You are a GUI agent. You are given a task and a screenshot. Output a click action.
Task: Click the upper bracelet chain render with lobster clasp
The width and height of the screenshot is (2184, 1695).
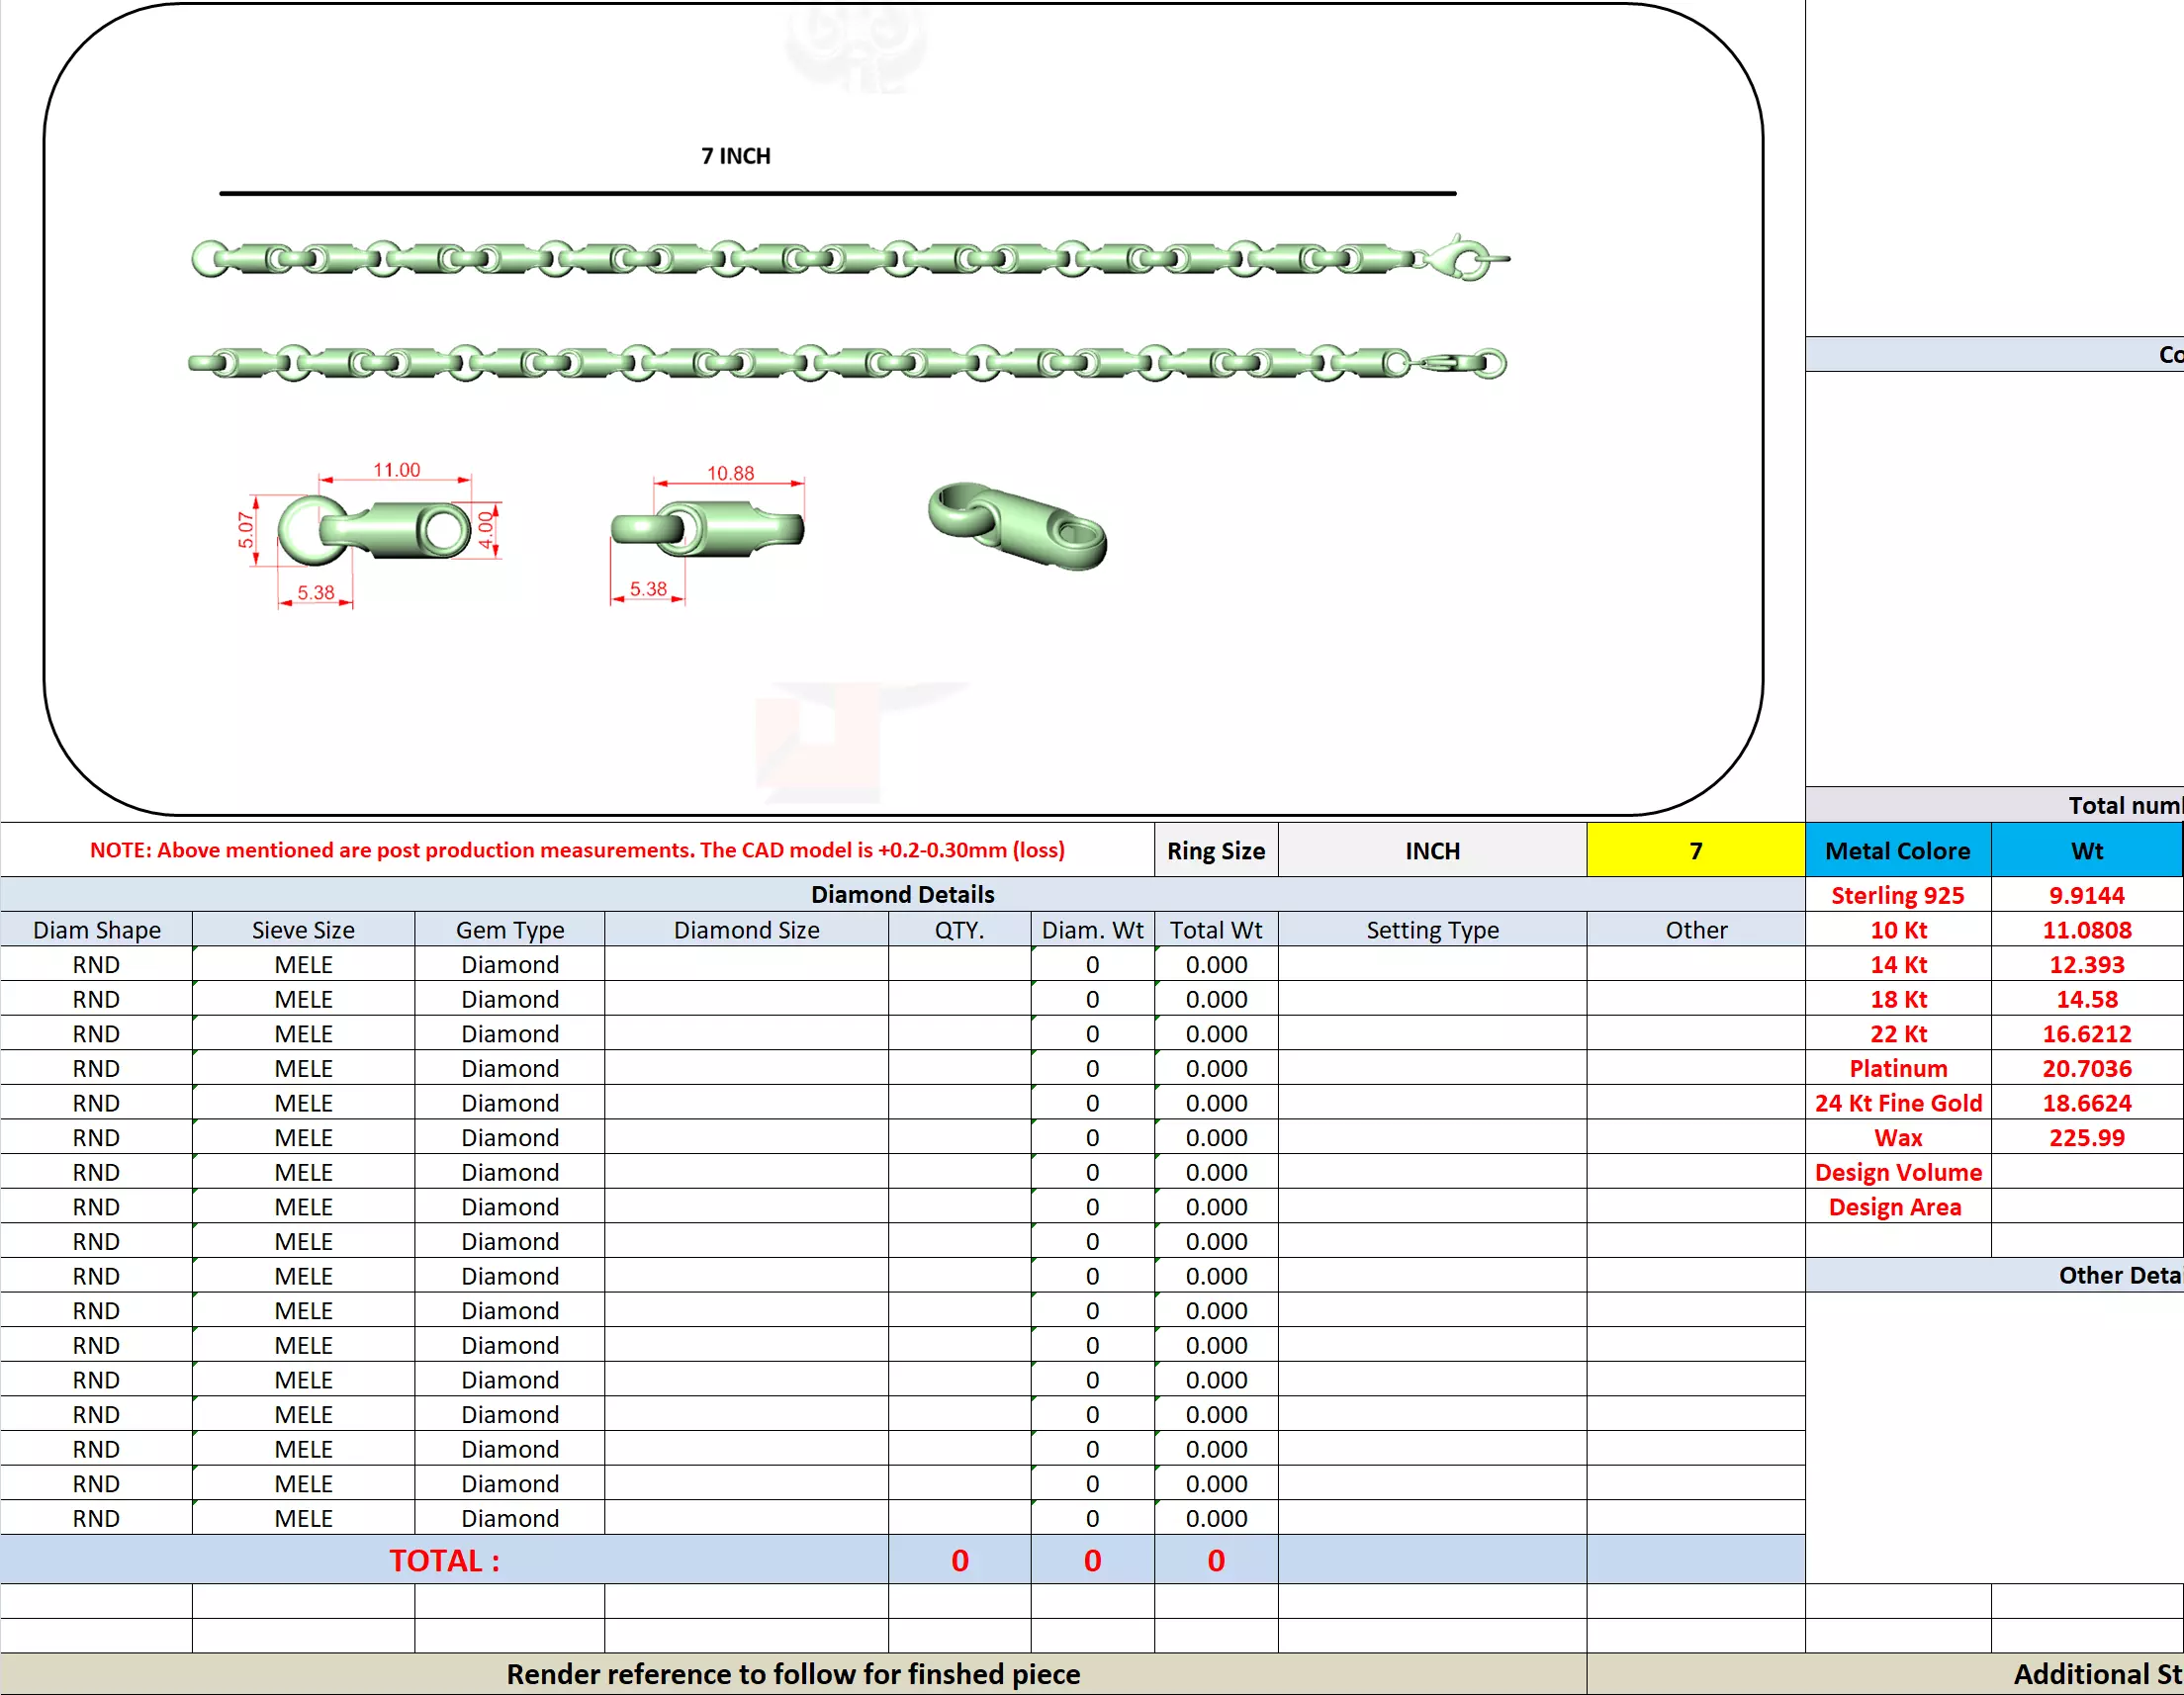(850, 259)
